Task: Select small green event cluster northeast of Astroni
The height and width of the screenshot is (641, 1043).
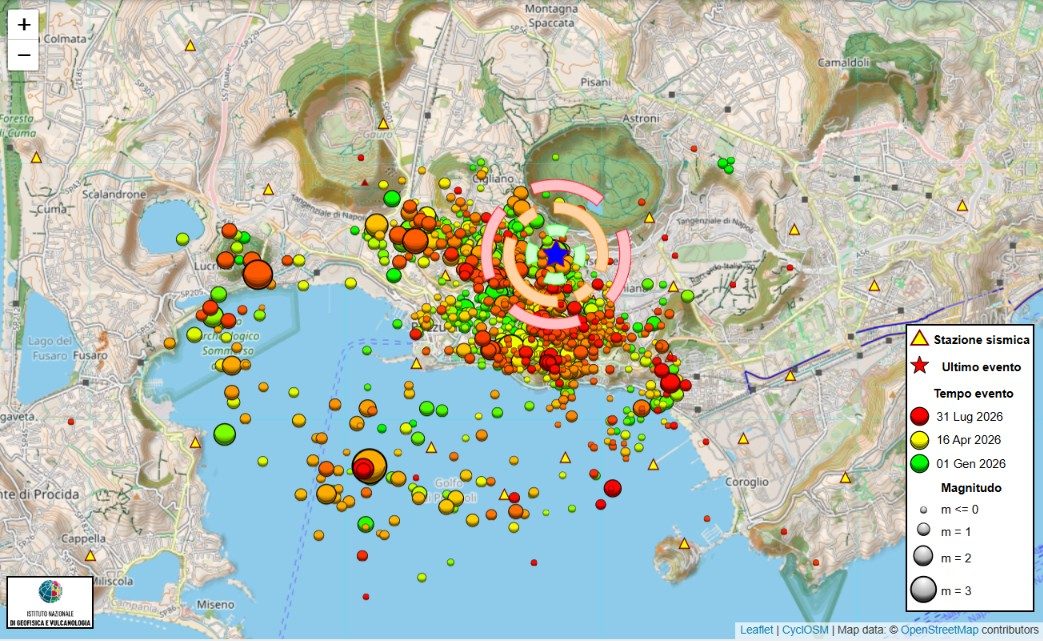Action: coord(726,164)
